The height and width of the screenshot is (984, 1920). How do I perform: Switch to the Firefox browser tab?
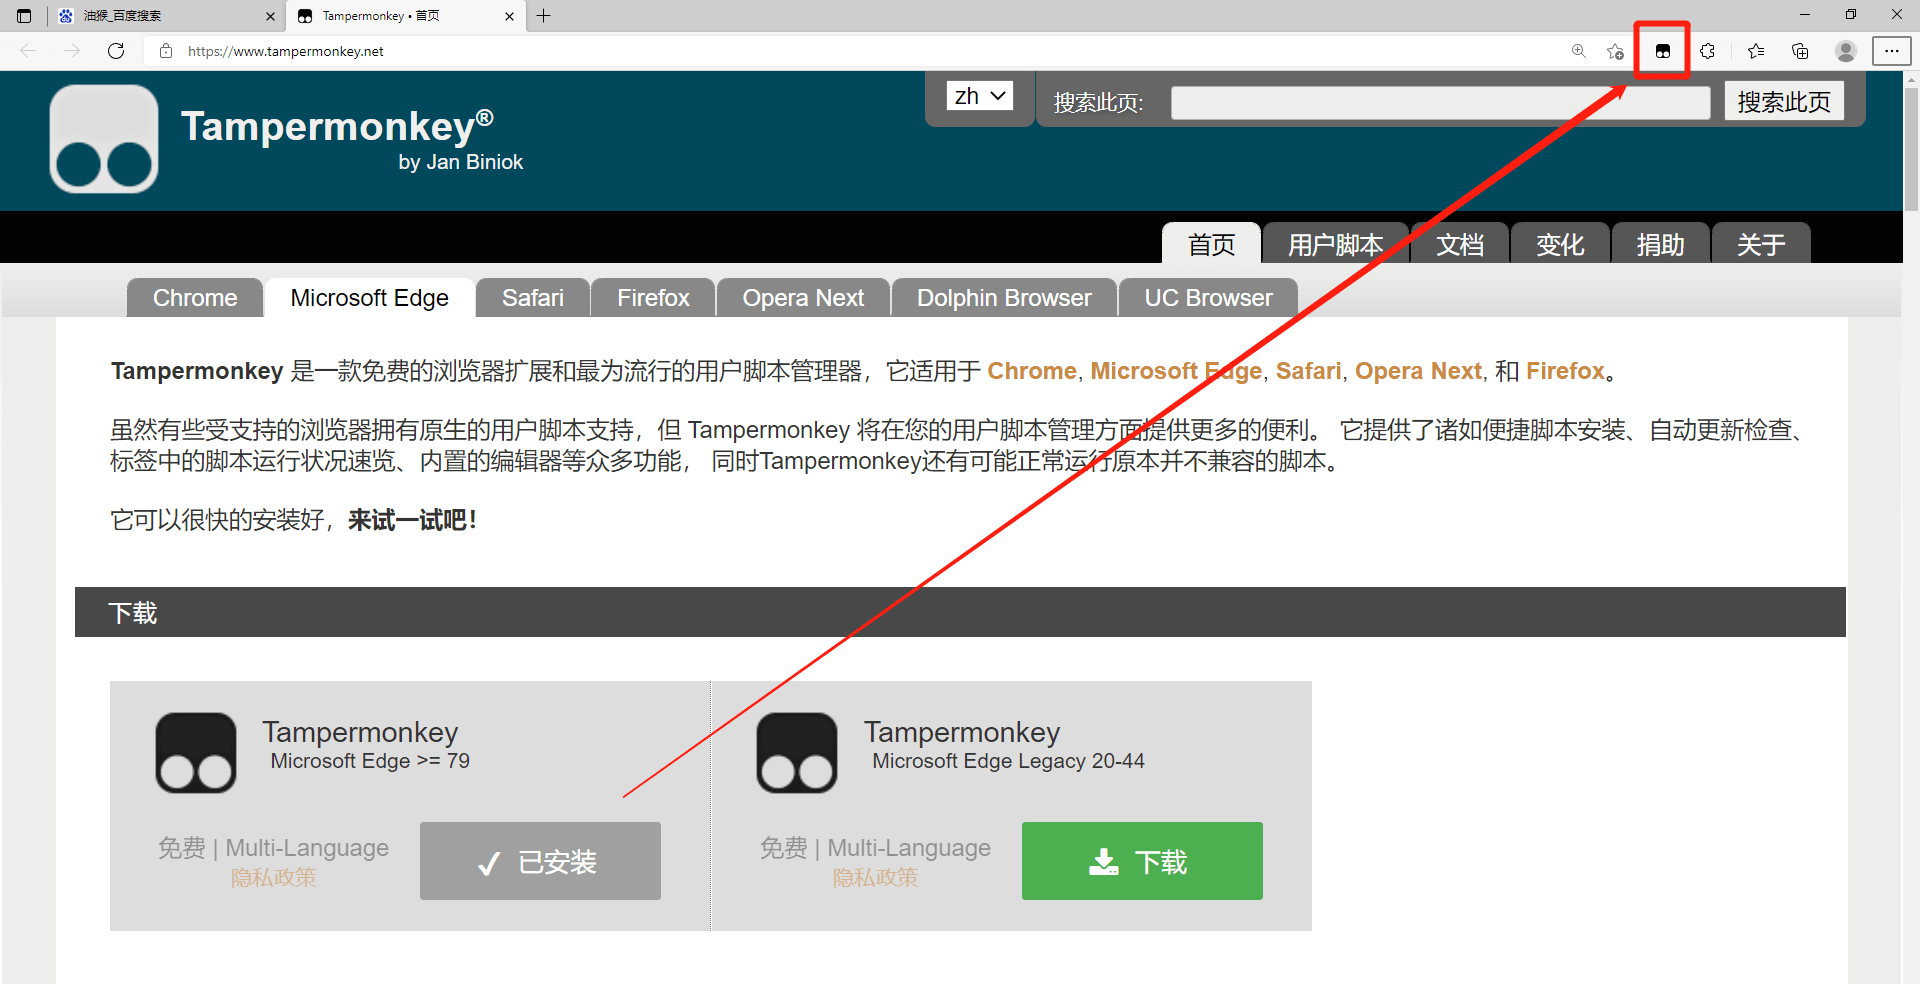coord(652,298)
